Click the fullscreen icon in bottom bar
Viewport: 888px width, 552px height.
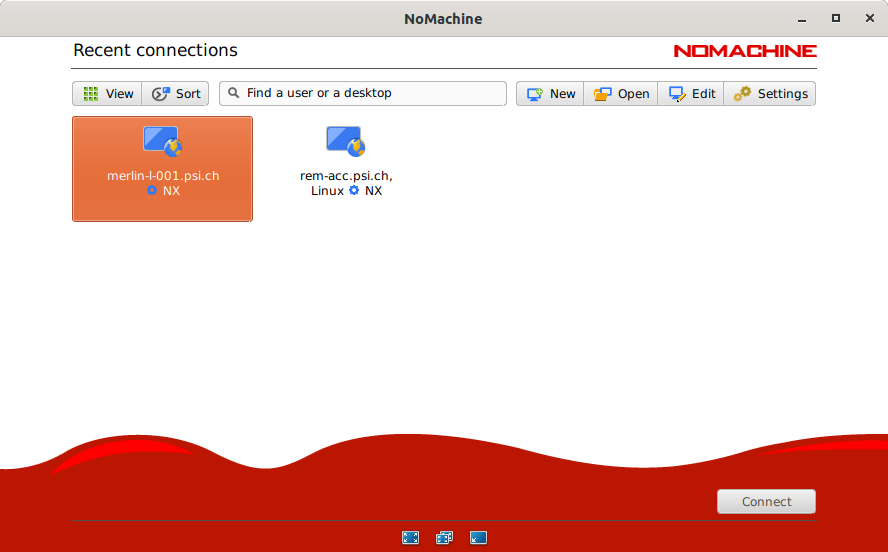tap(410, 537)
